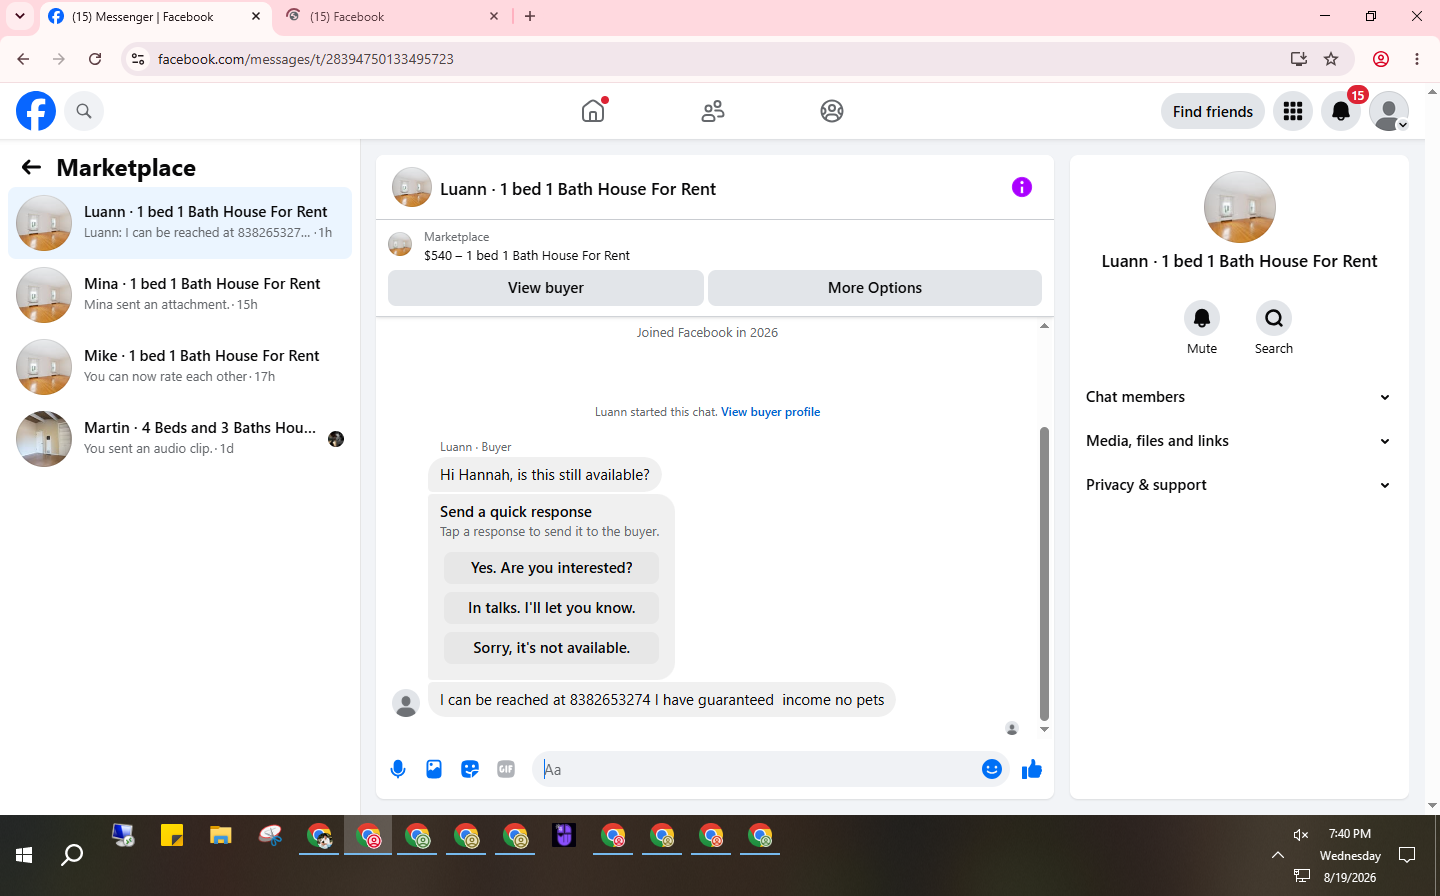Click the listing photo in the right panel

(1240, 207)
